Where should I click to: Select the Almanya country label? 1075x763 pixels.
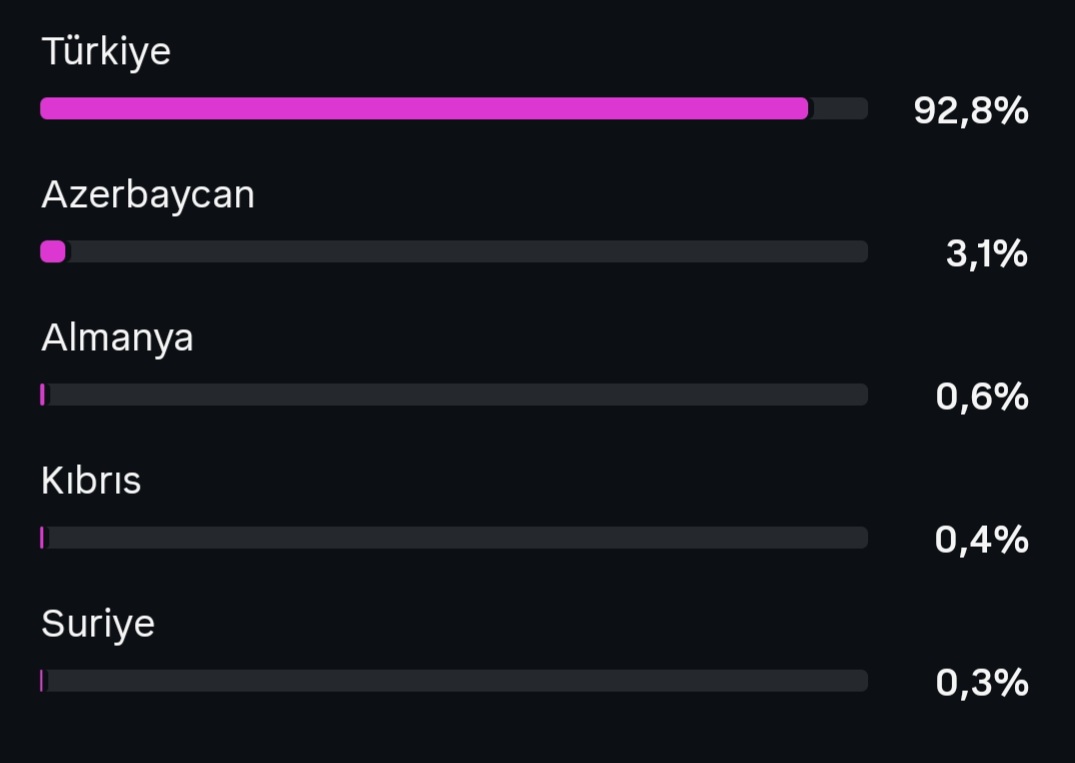point(117,339)
